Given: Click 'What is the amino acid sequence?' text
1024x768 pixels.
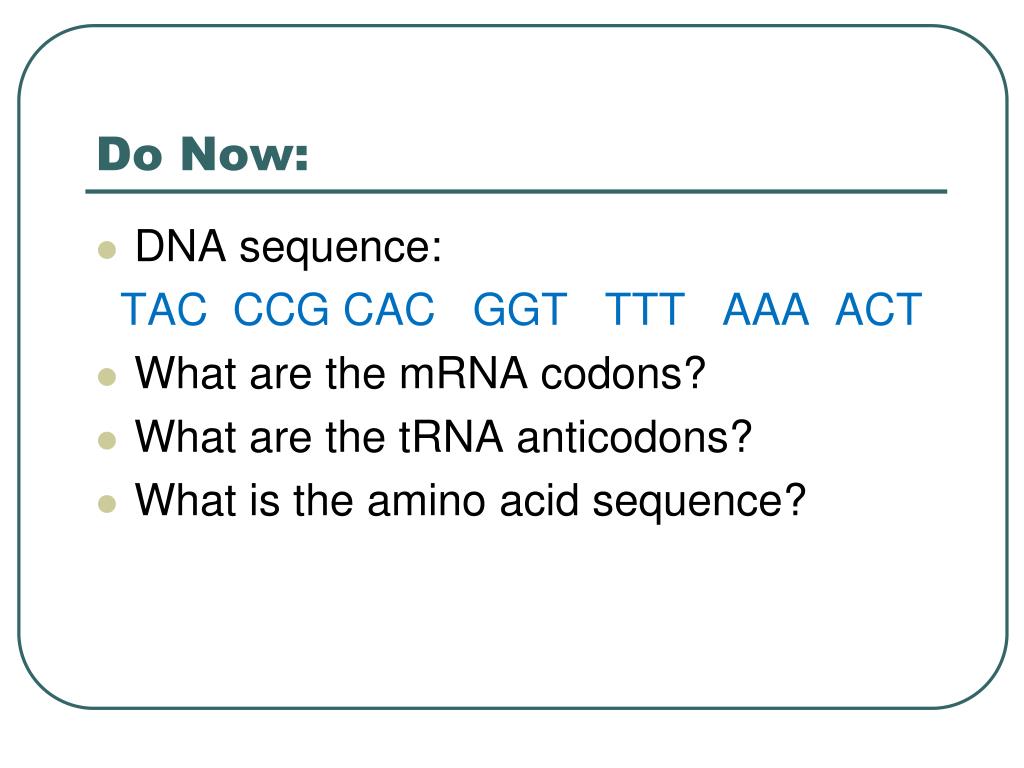Looking at the screenshot, I should tap(470, 502).
